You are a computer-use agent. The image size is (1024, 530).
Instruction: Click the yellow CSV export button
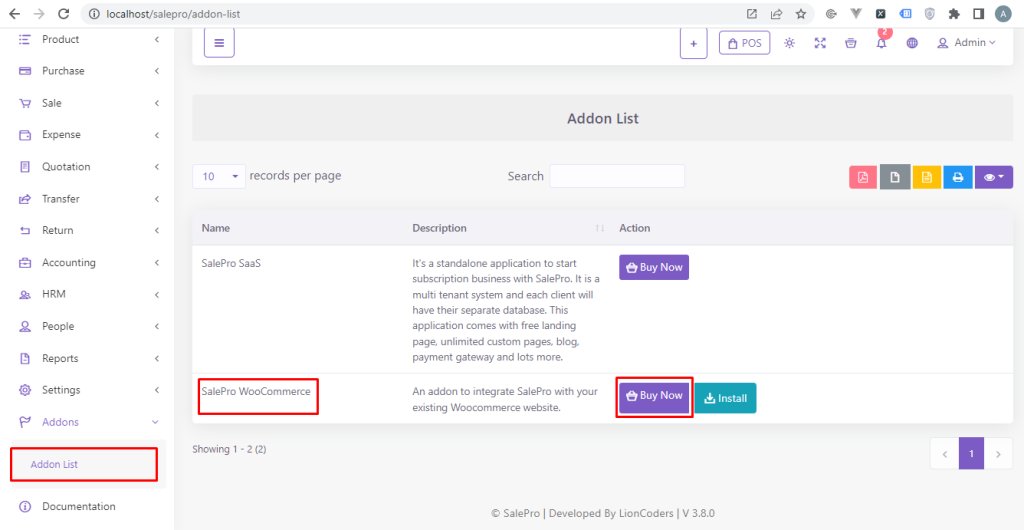(926, 177)
